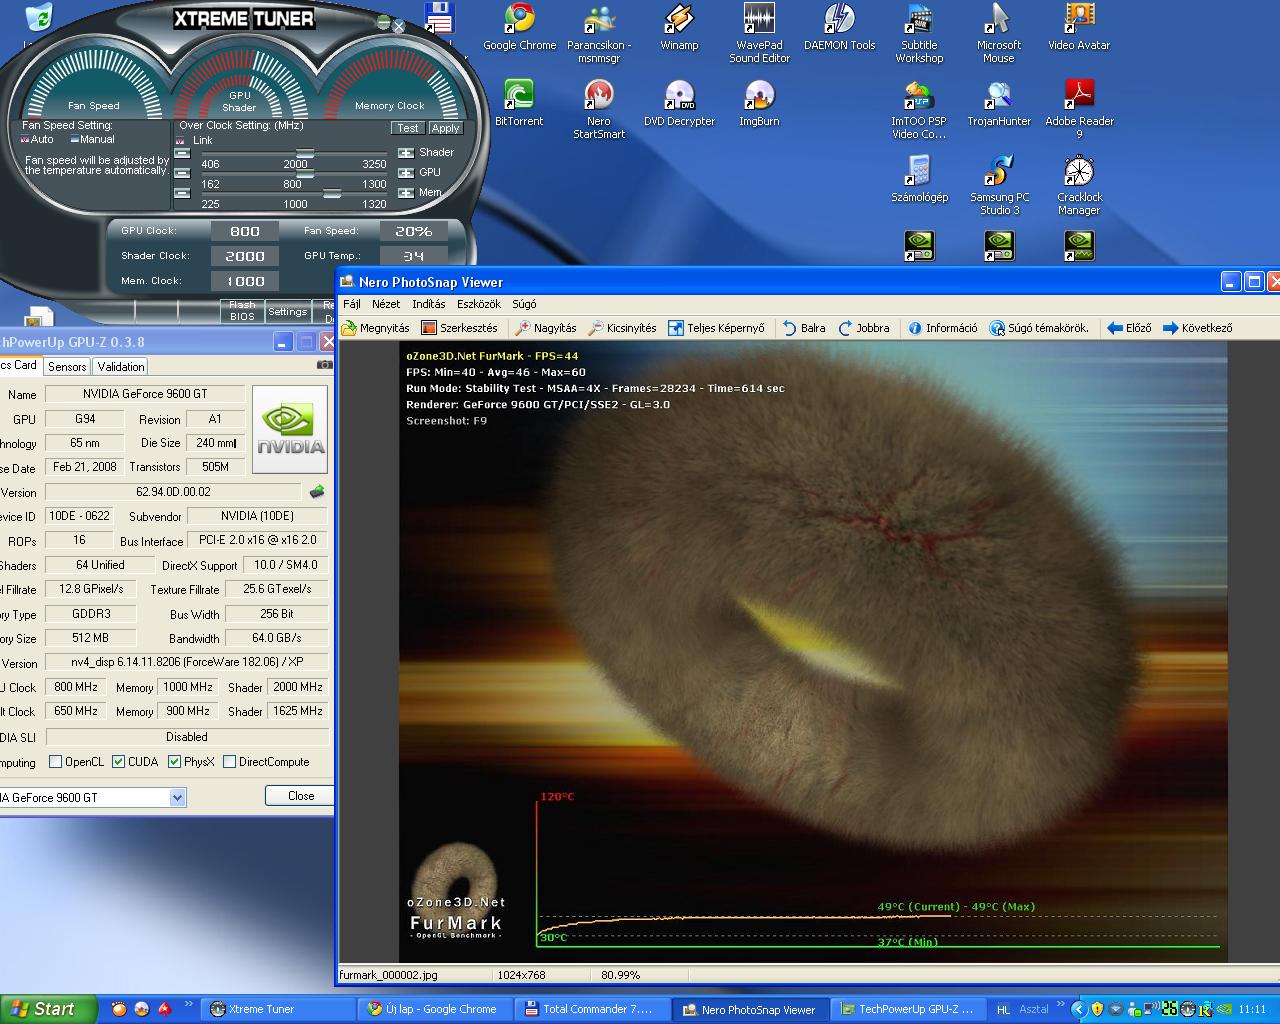Decrease GPU clock with minus button
Image resolution: width=1280 pixels, height=1024 pixels.
pos(182,173)
